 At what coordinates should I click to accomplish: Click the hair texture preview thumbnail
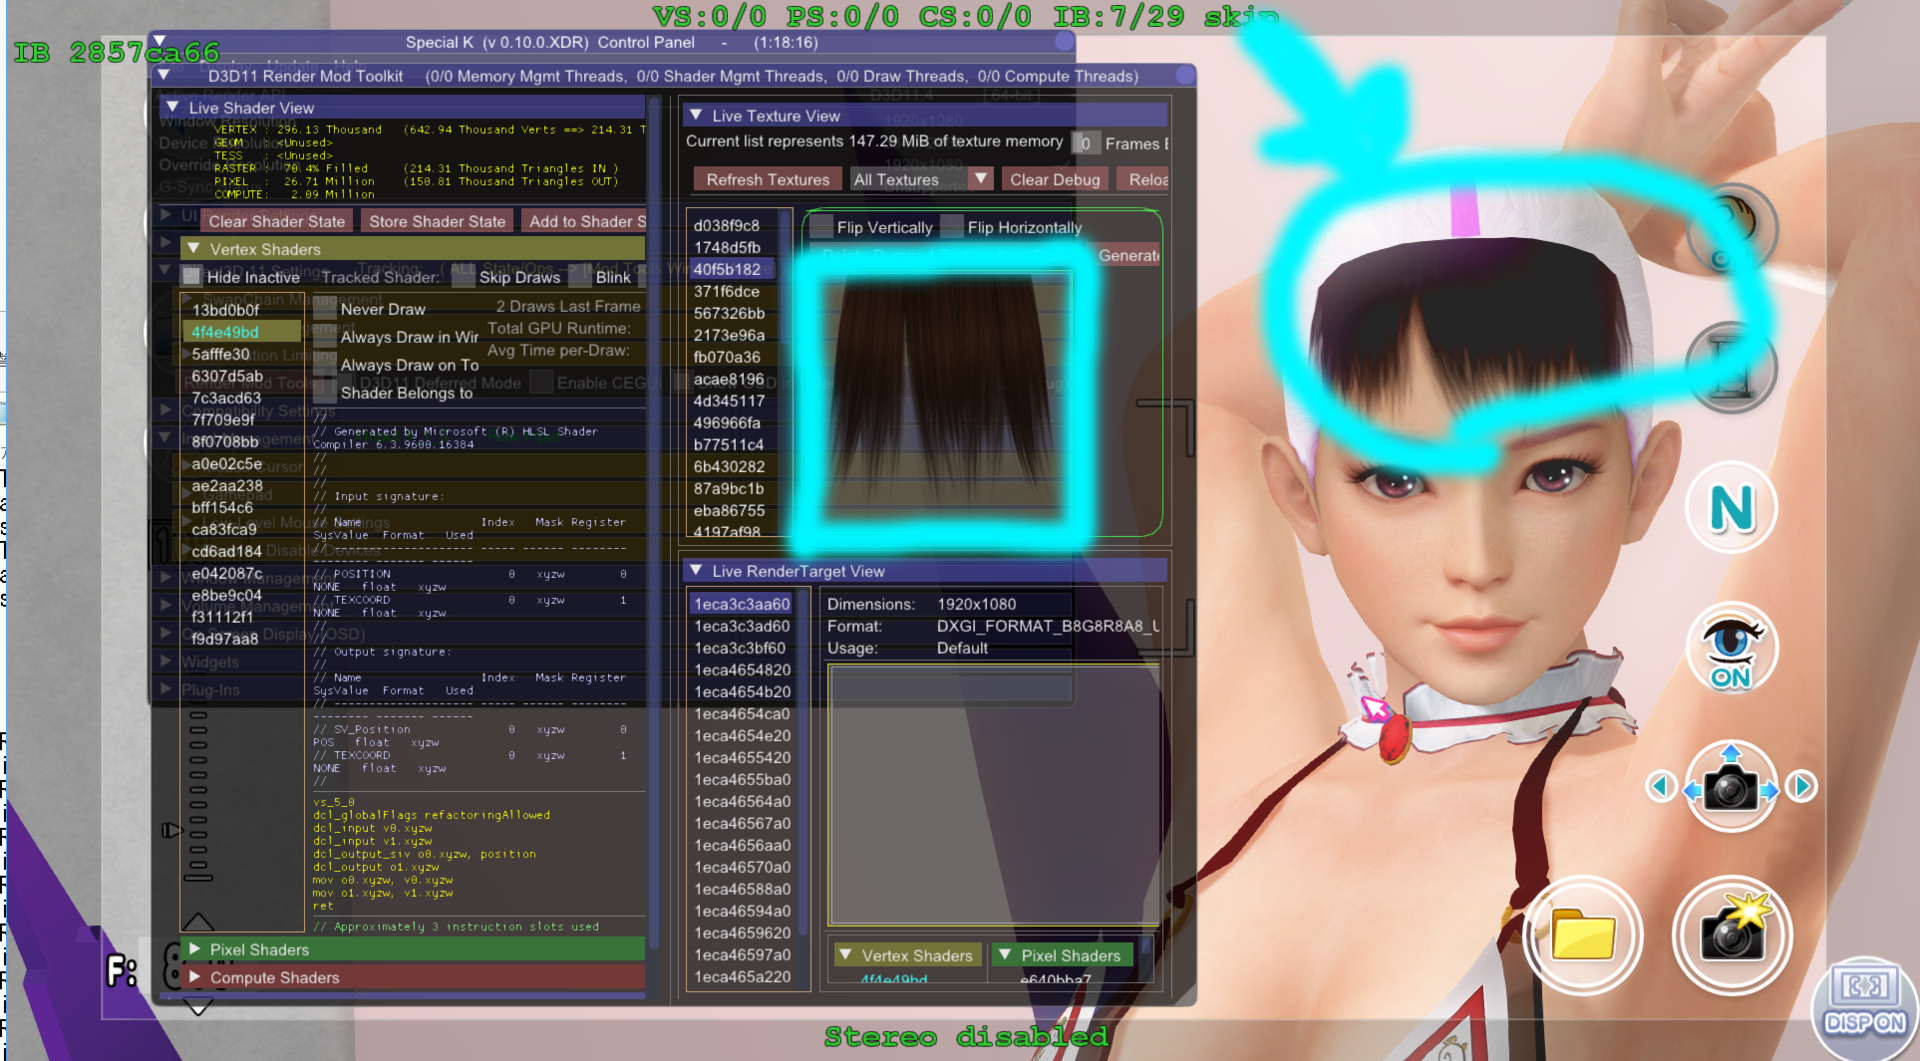pos(942,398)
